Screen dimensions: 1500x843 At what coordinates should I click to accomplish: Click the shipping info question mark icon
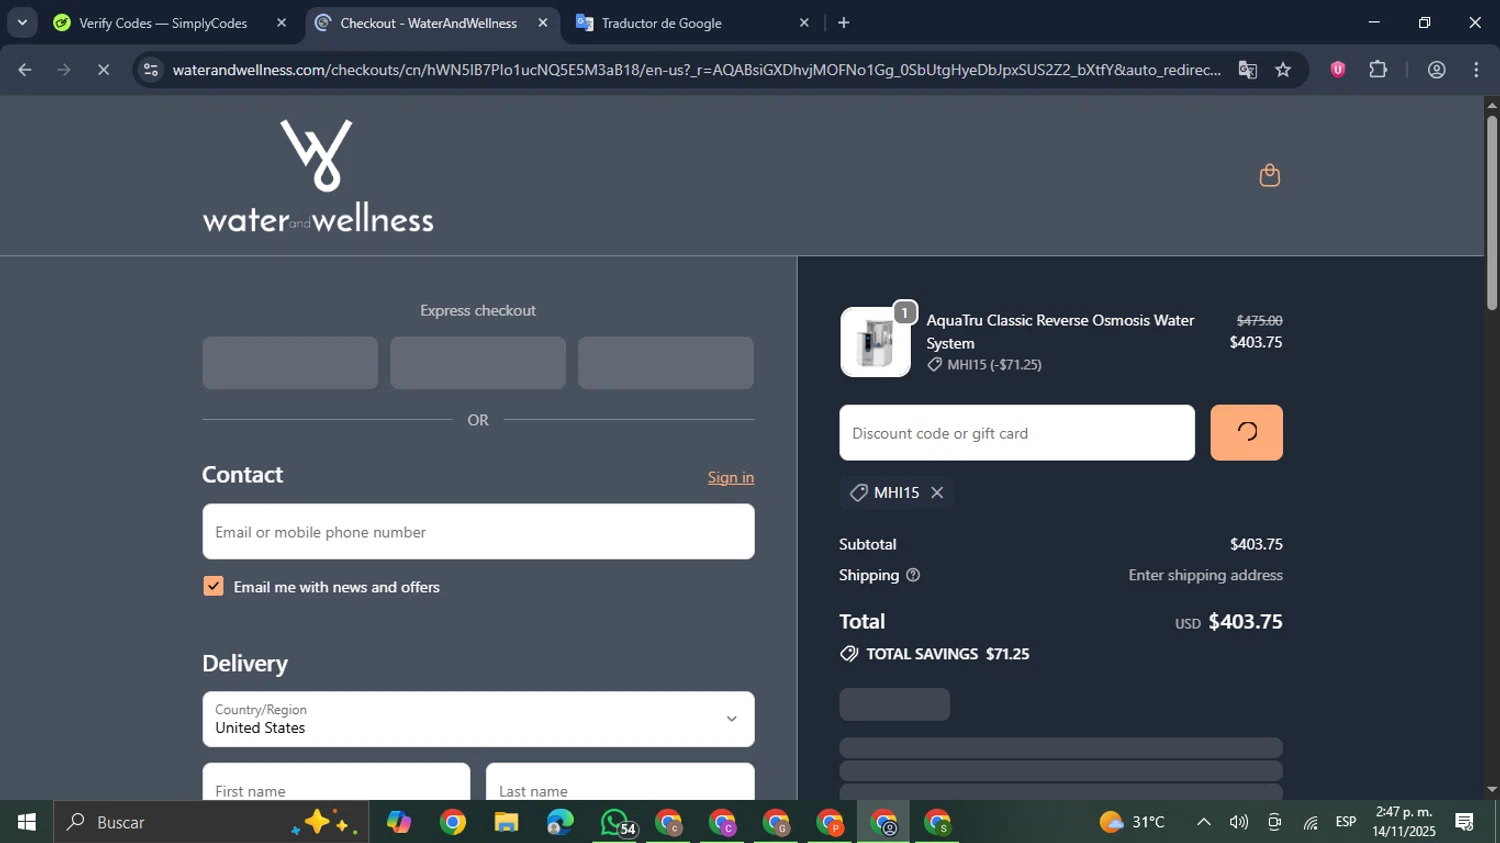pos(912,575)
